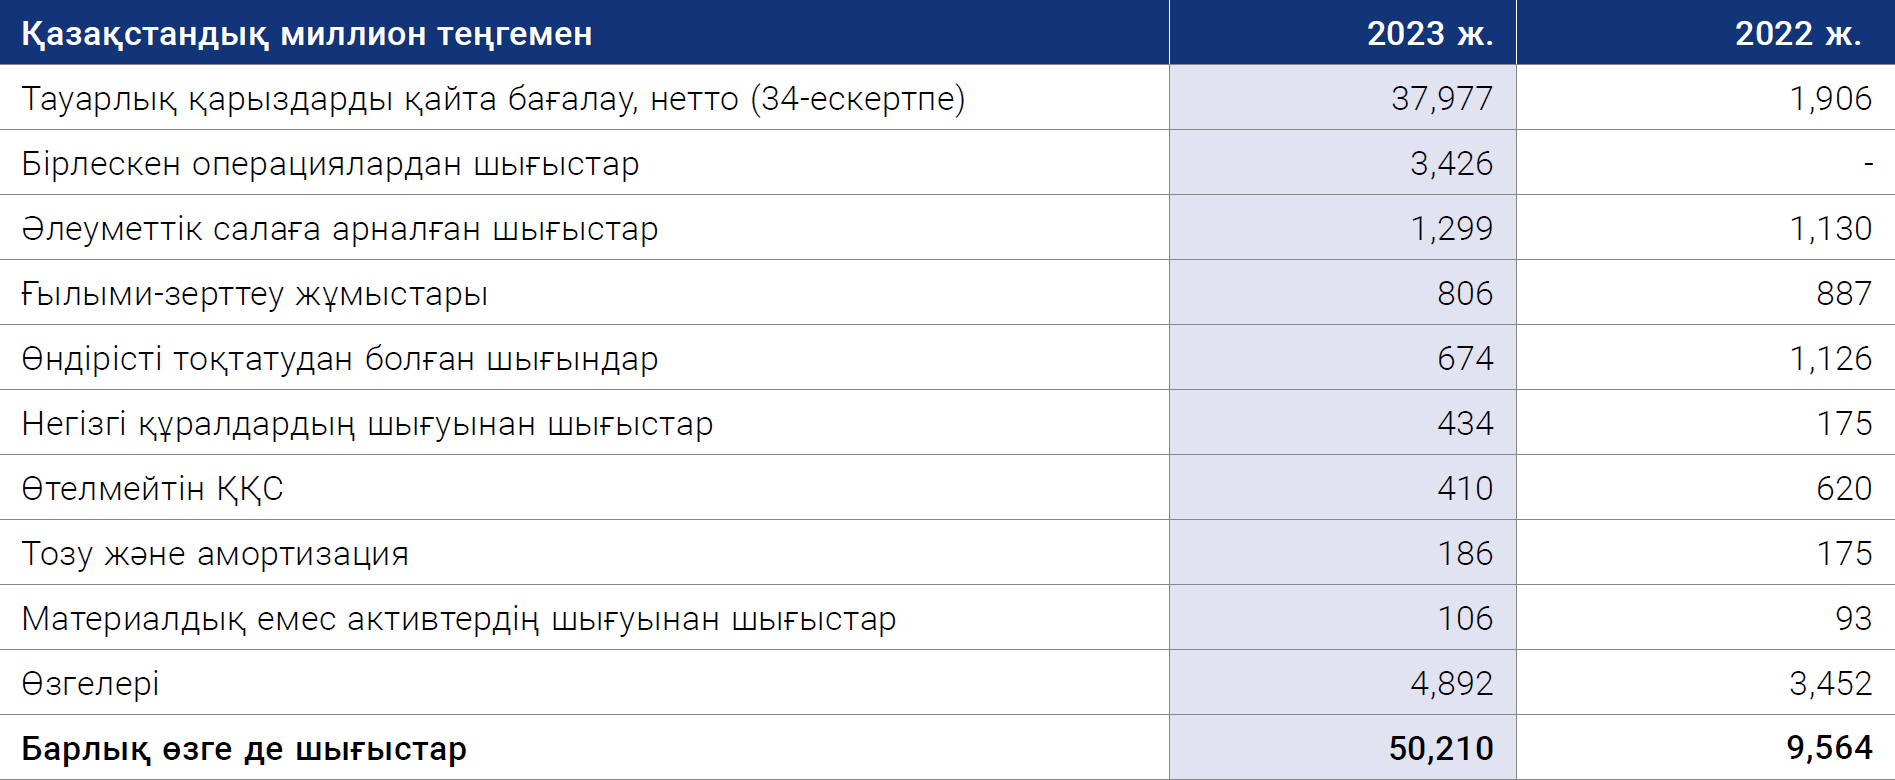The width and height of the screenshot is (1895, 780).
Task: Select 'Бірлескен операциялардан шығыстар' row label
Action: (330, 164)
